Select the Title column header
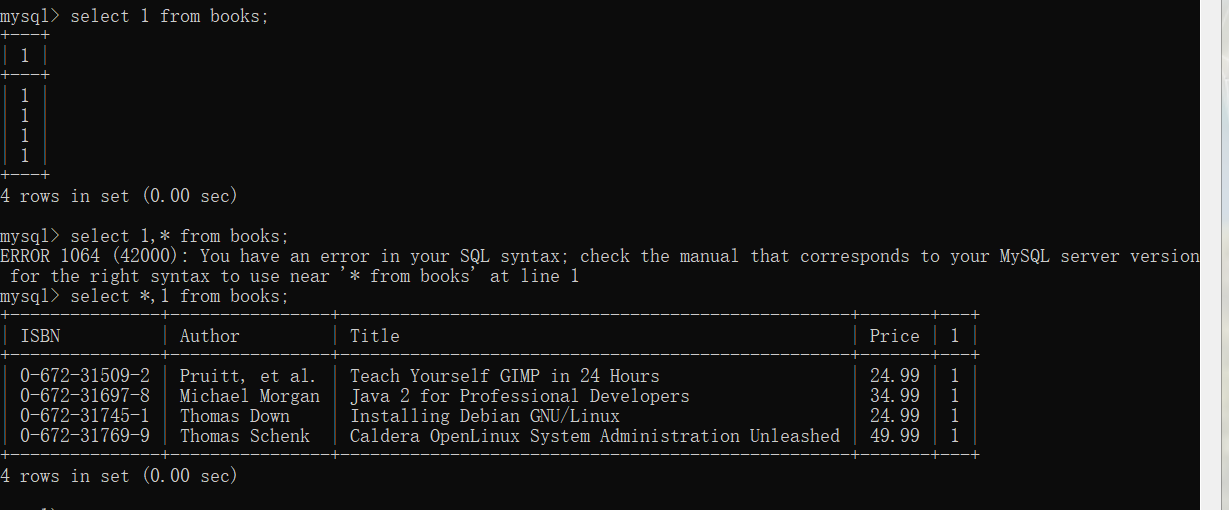 coord(374,336)
